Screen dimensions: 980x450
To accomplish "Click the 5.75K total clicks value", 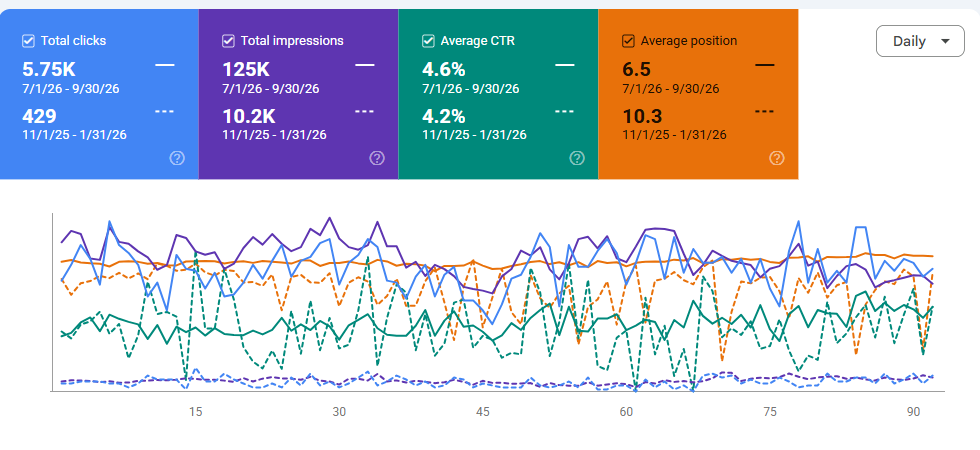I will coord(49,69).
